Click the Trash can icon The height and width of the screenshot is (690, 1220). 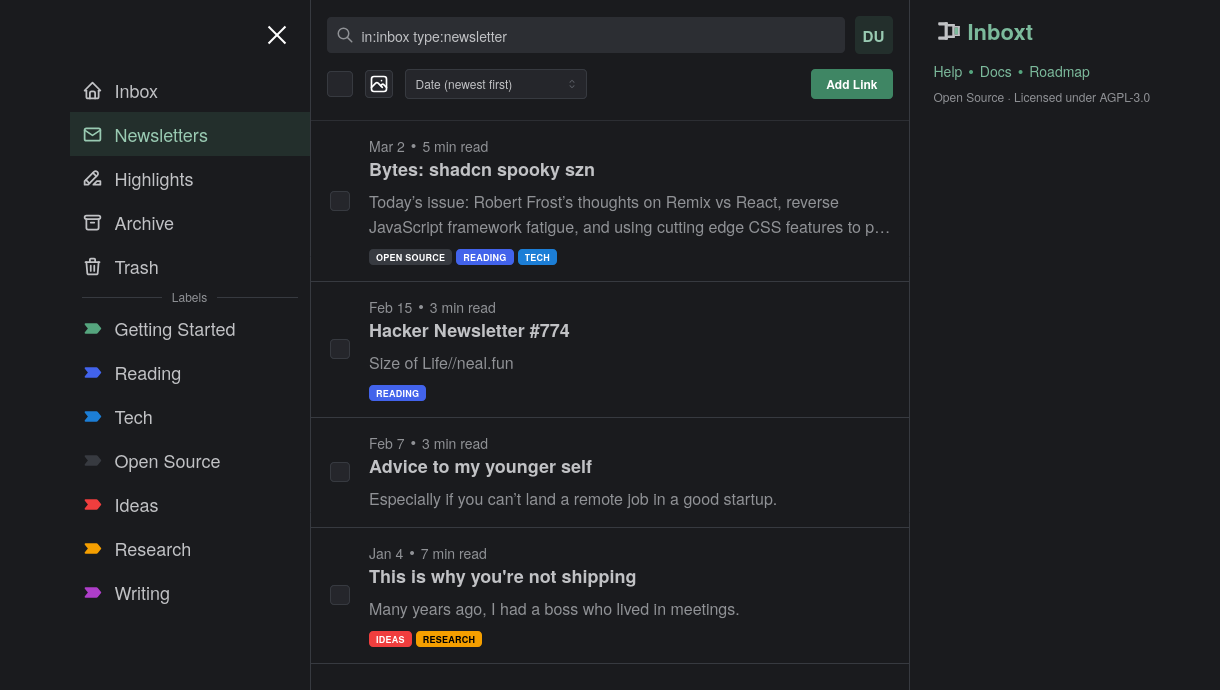click(x=92, y=267)
